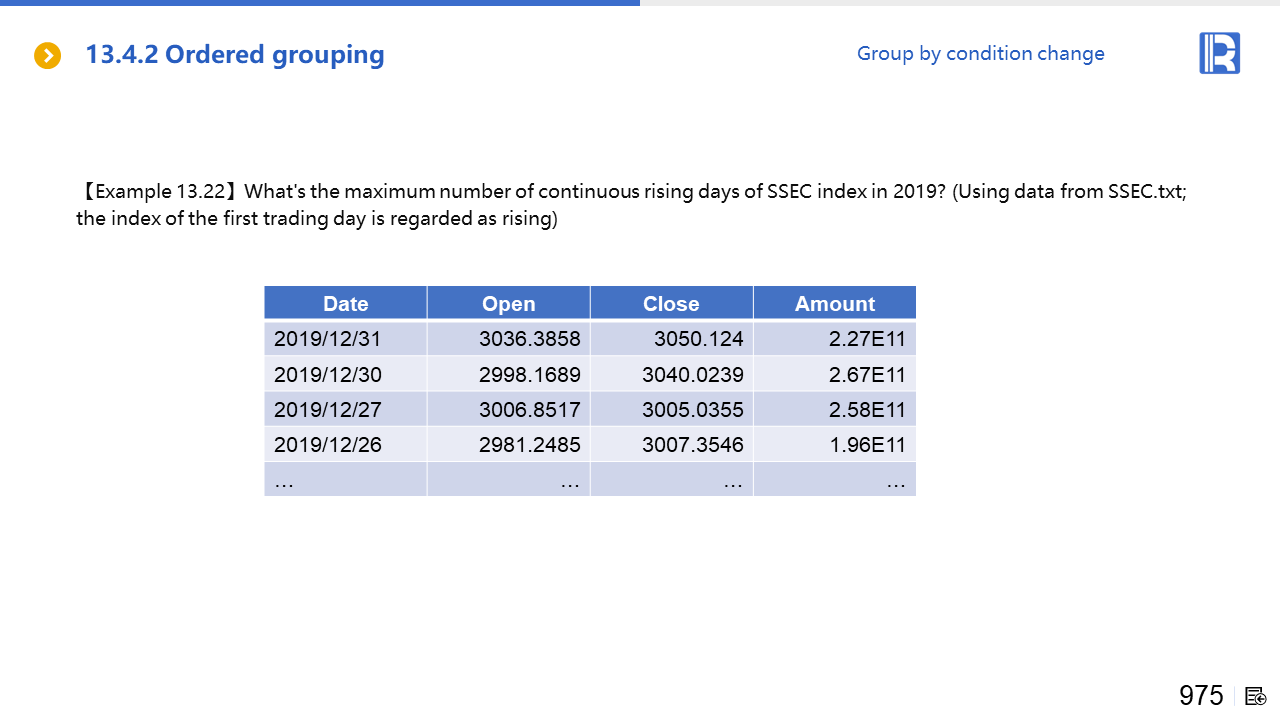Screen dimensions: 1280x720
Task: Click the blue R logo icon
Action: point(1219,53)
